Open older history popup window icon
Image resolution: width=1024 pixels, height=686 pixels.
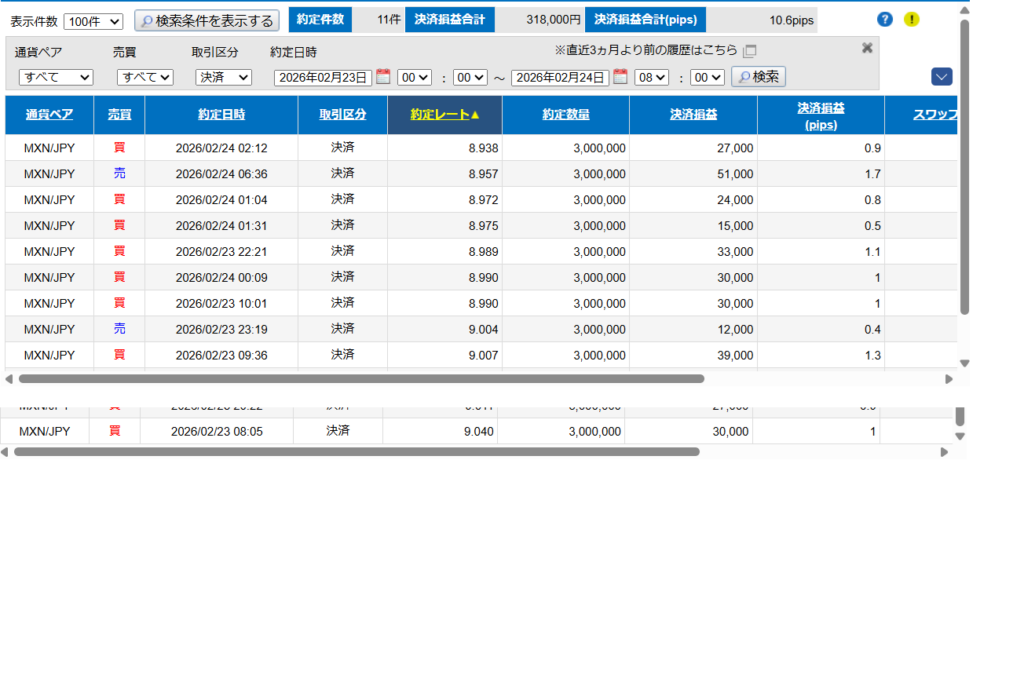[750, 51]
